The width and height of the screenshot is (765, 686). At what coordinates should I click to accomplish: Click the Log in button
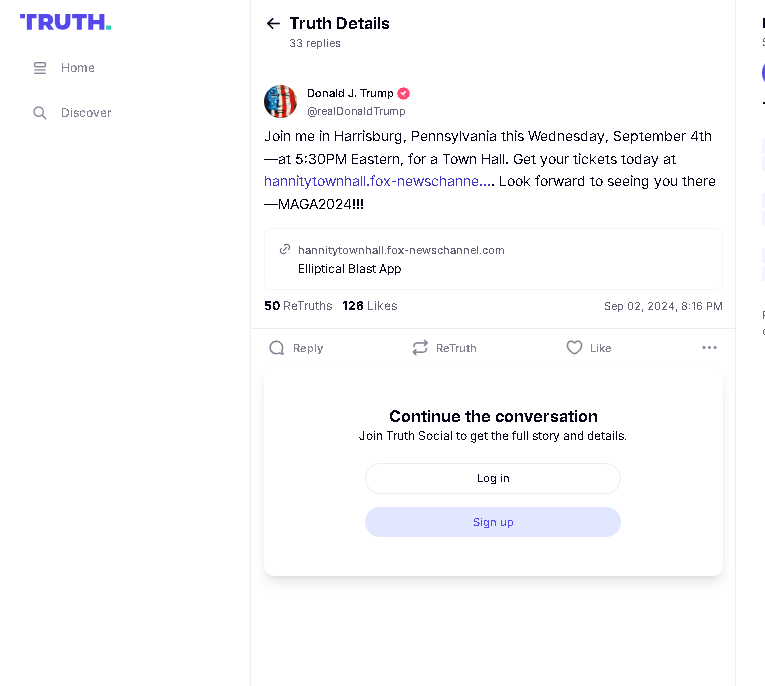coord(493,478)
